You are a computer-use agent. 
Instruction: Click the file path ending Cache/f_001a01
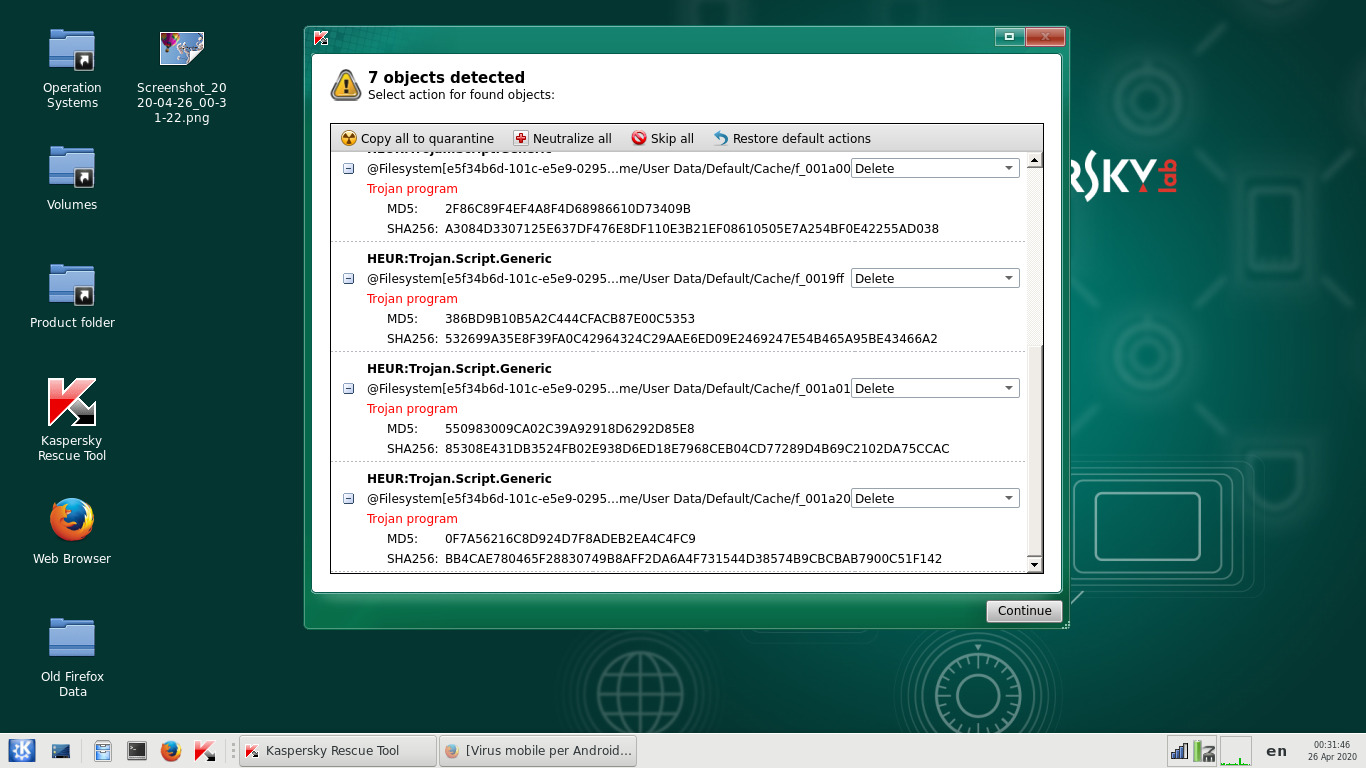pyautogui.click(x=608, y=389)
